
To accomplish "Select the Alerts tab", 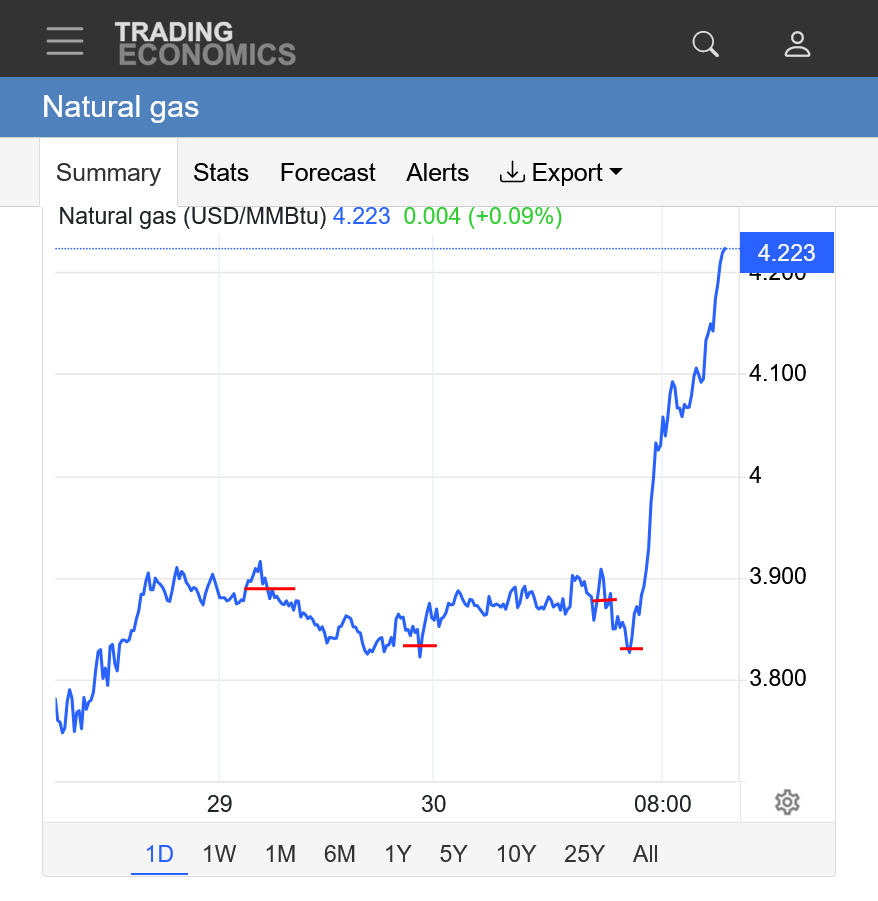I will pyautogui.click(x=437, y=173).
